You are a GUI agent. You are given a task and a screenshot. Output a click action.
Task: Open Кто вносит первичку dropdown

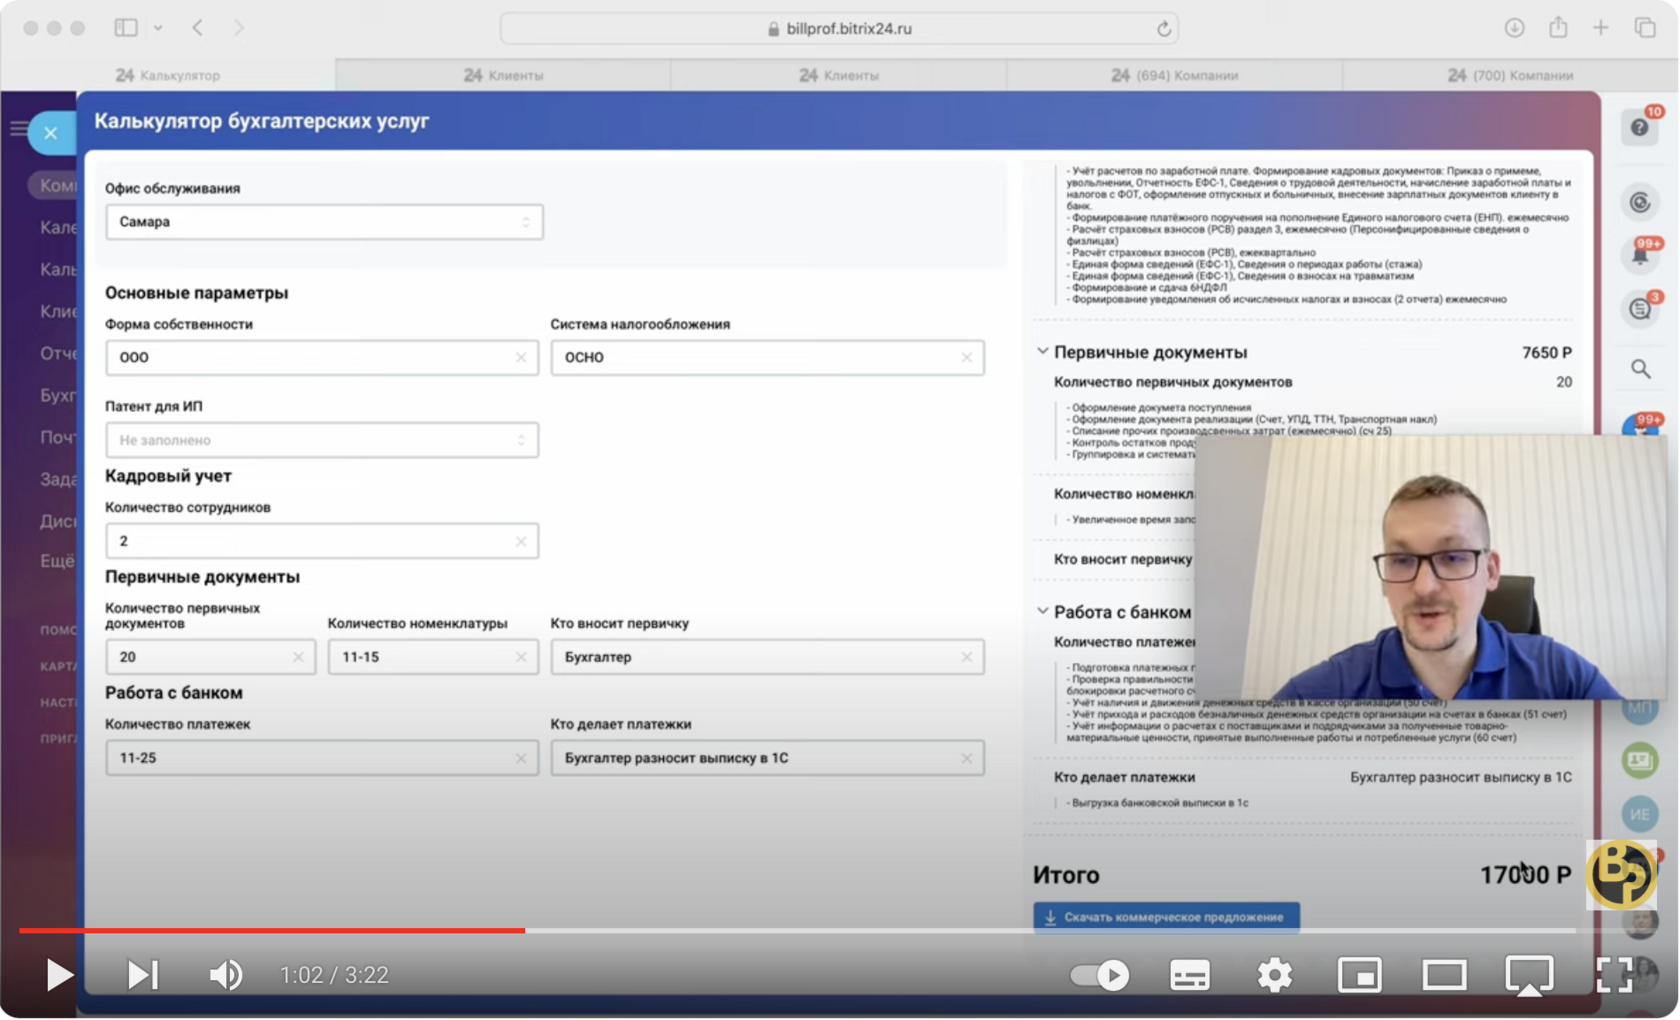[767, 657]
